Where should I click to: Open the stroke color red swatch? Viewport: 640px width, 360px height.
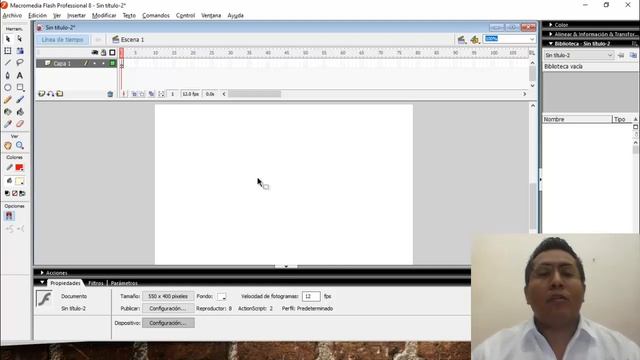19,168
